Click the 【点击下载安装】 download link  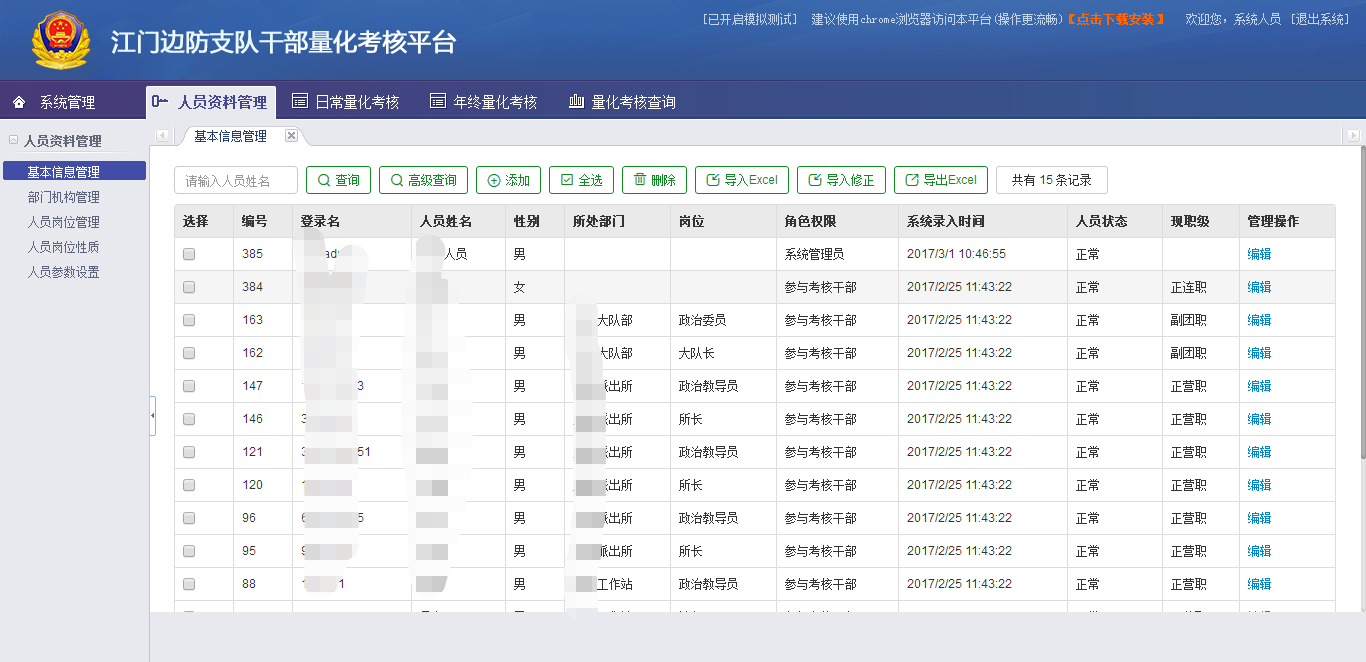pos(1116,19)
